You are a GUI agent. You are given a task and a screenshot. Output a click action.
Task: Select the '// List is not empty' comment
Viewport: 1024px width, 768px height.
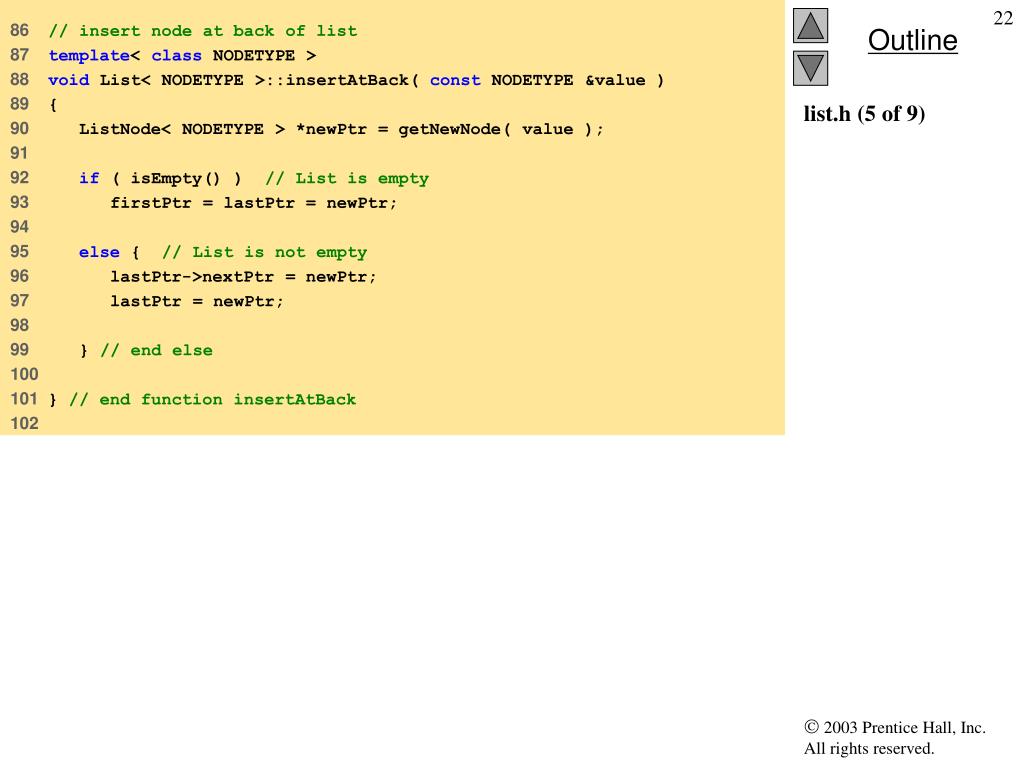[264, 252]
